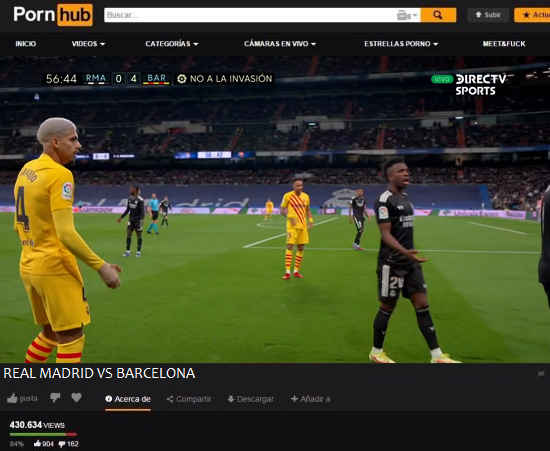The height and width of the screenshot is (451, 550).
Task: Open the MEET&FUCK menu item
Action: [x=504, y=44]
